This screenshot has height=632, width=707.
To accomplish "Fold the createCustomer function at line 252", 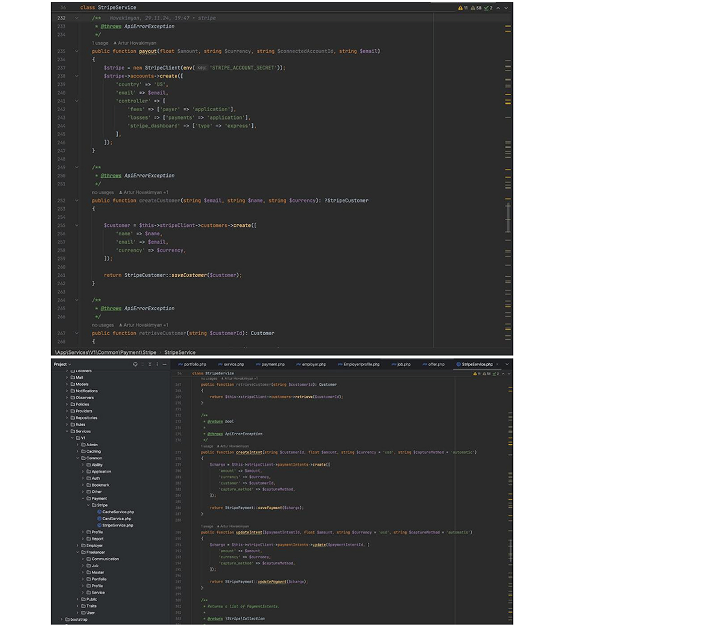I will 76,201.
